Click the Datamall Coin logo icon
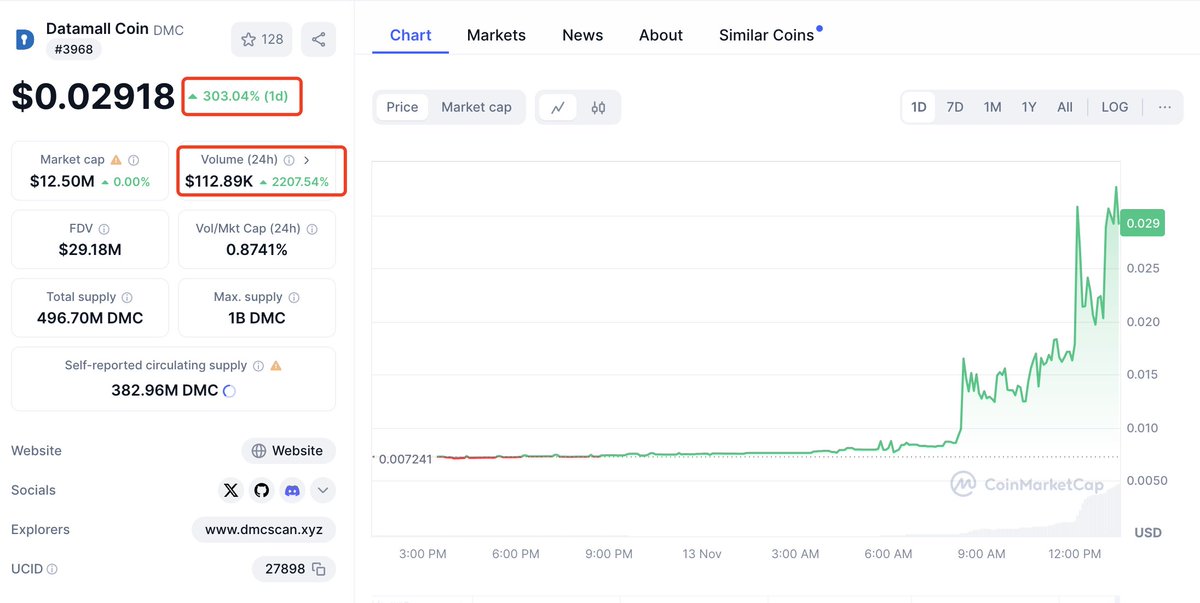The image size is (1200, 603). point(24,40)
